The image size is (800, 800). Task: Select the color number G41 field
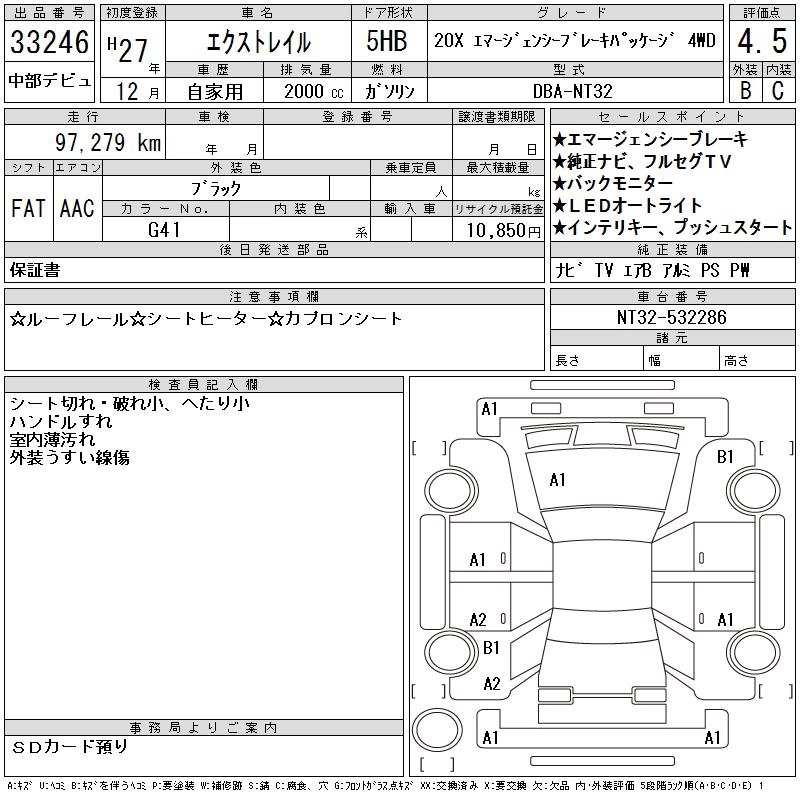click(x=164, y=230)
